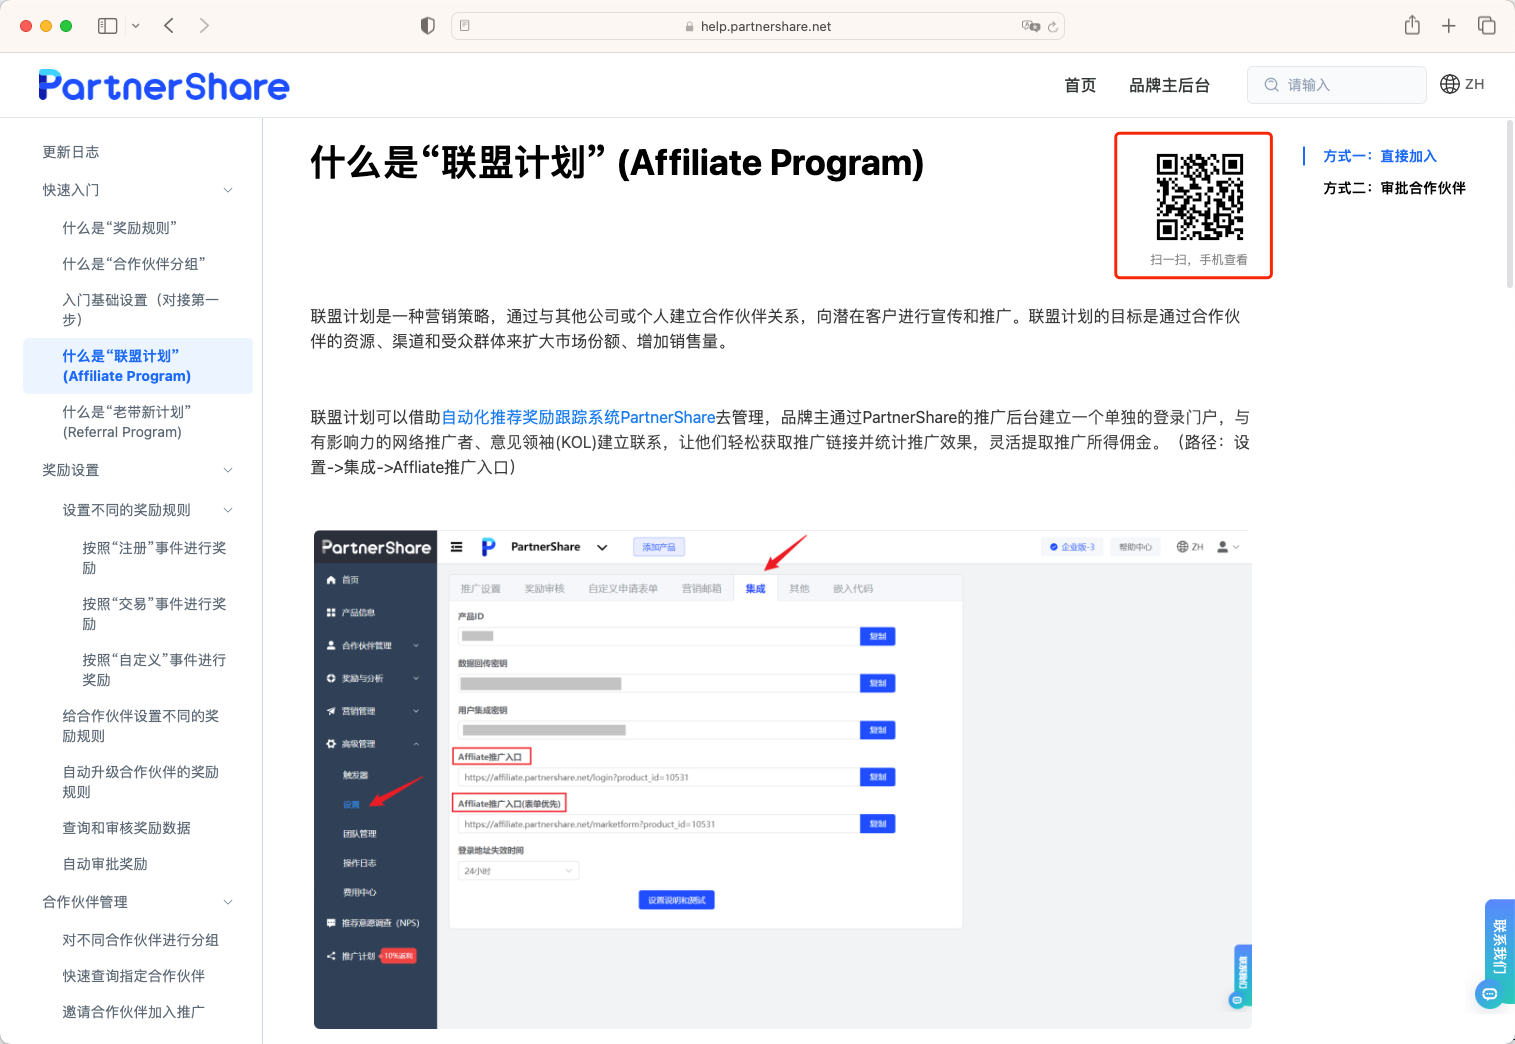This screenshot has height=1044, width=1515.
Task: Jump to 方式一：直接加入 section
Action: pyautogui.click(x=1380, y=156)
